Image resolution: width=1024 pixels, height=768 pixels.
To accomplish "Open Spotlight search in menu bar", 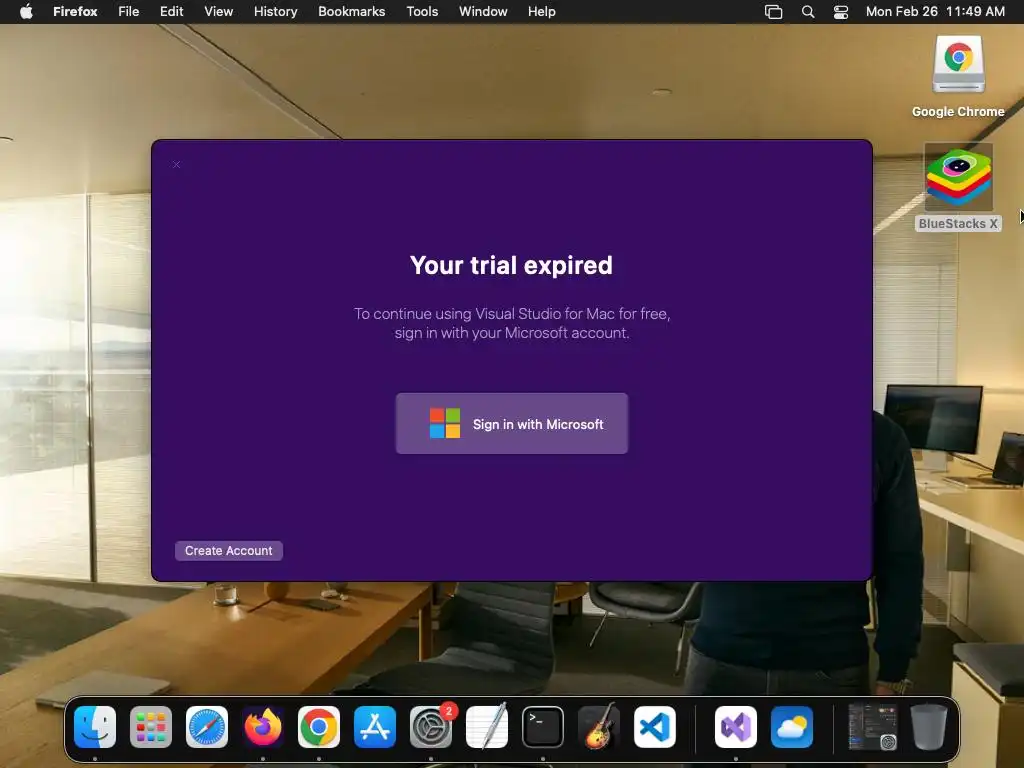I will point(808,12).
